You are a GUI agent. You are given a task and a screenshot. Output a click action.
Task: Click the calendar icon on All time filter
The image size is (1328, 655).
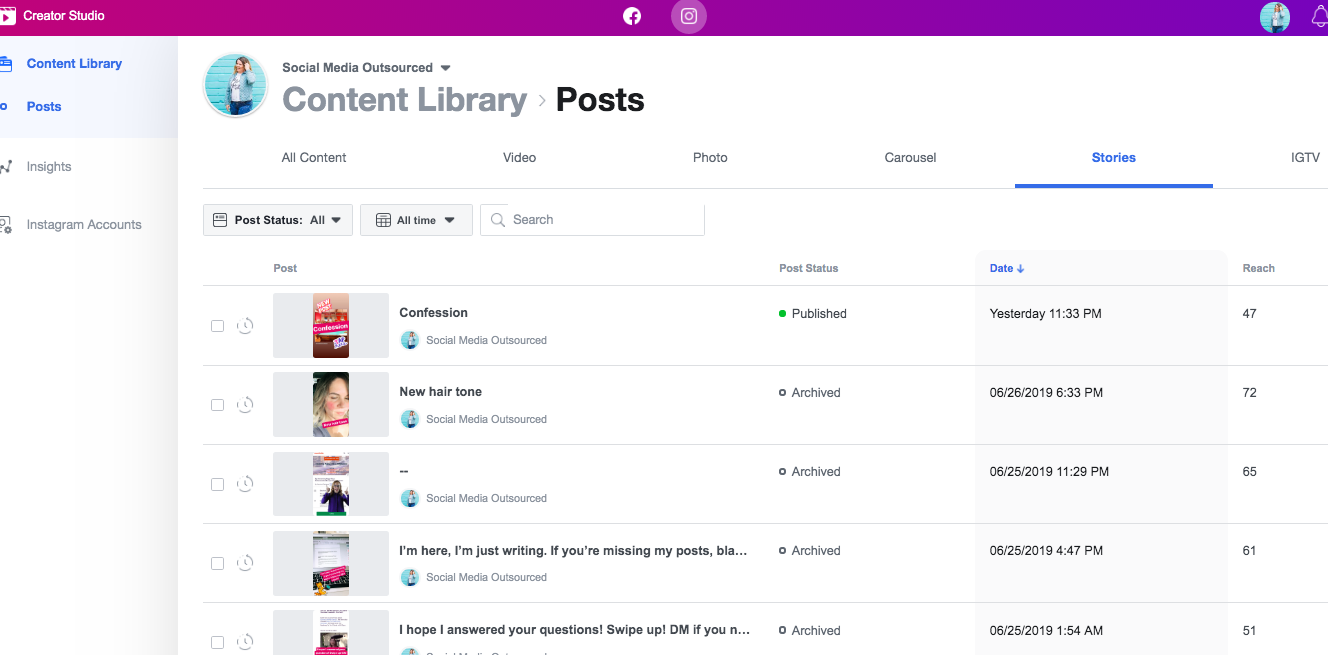pos(383,220)
